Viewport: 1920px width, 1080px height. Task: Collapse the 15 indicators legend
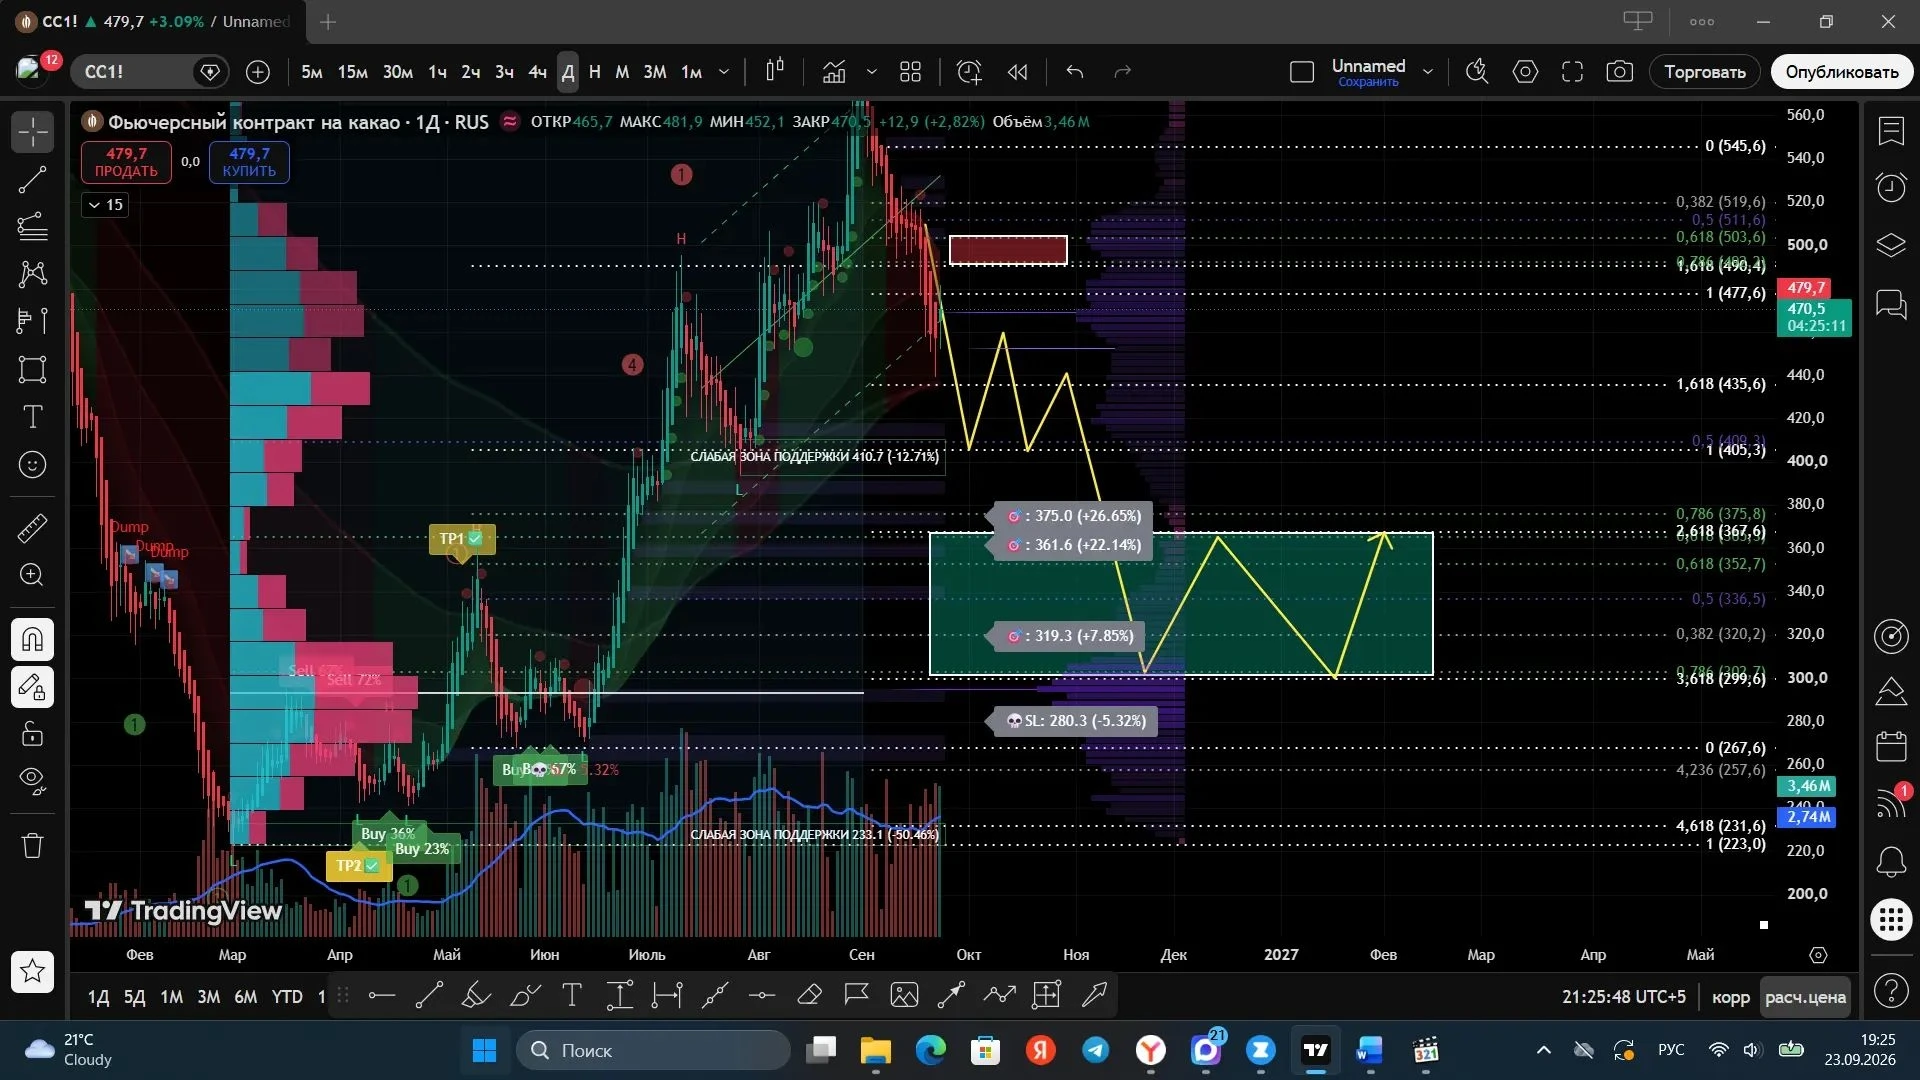(105, 205)
